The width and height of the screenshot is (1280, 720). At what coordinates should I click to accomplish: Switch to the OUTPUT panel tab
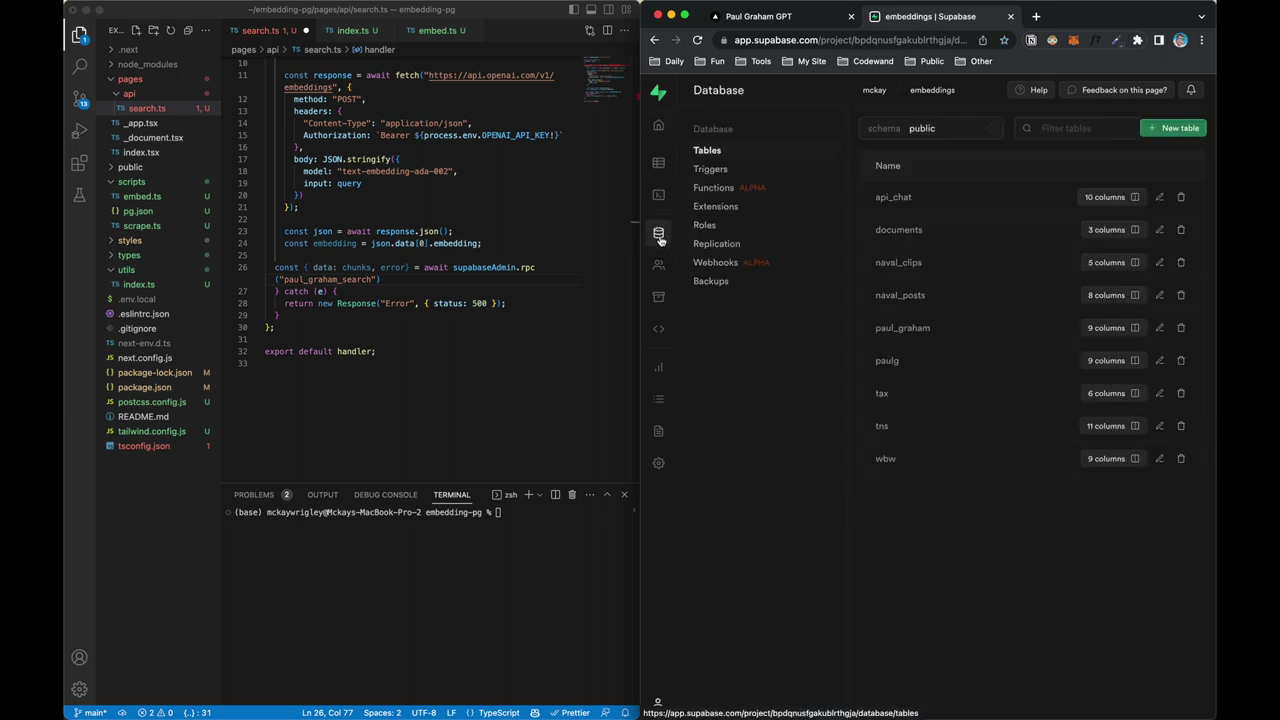[322, 495]
